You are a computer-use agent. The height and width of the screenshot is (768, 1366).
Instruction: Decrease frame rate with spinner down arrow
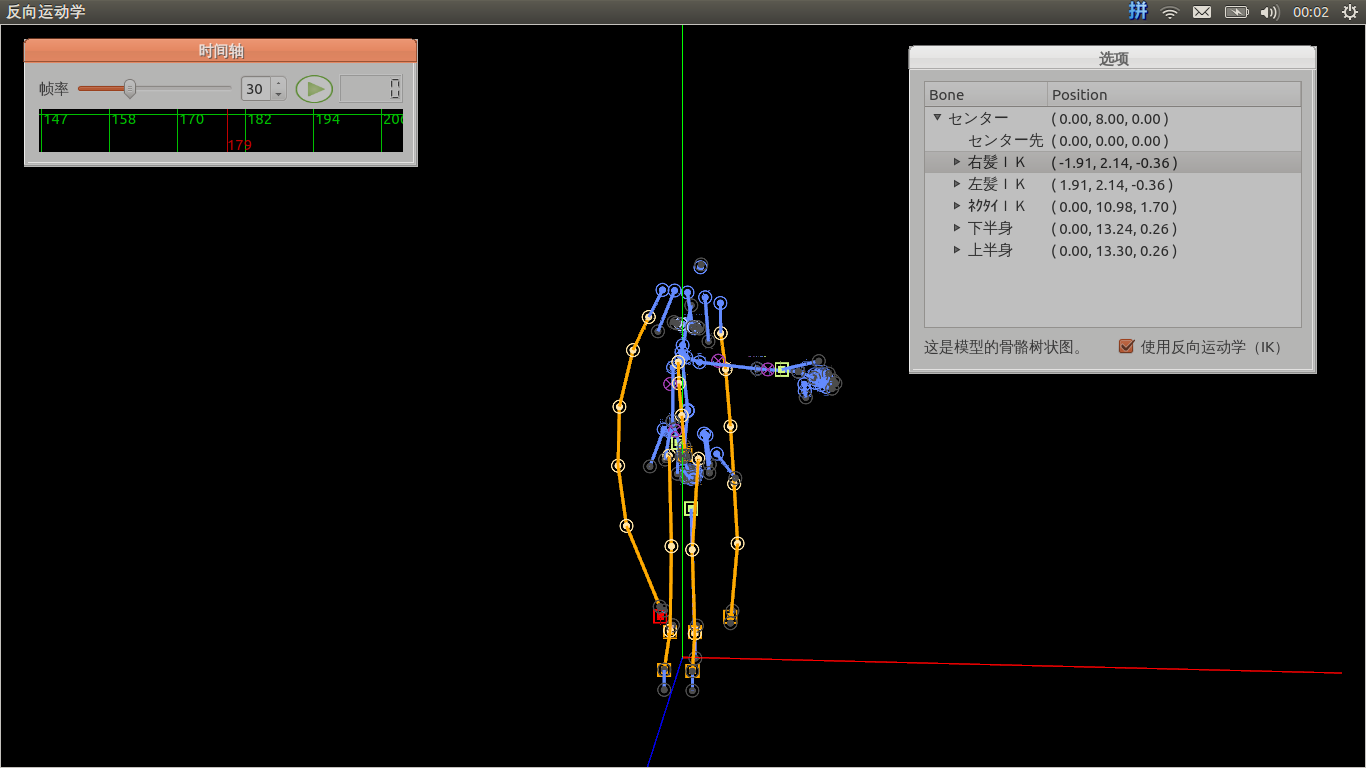(x=278, y=95)
